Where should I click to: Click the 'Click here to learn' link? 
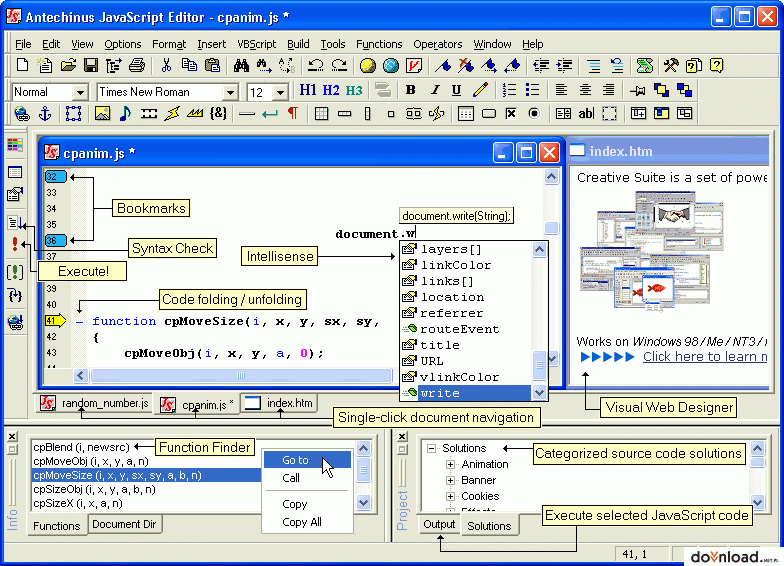(x=705, y=356)
